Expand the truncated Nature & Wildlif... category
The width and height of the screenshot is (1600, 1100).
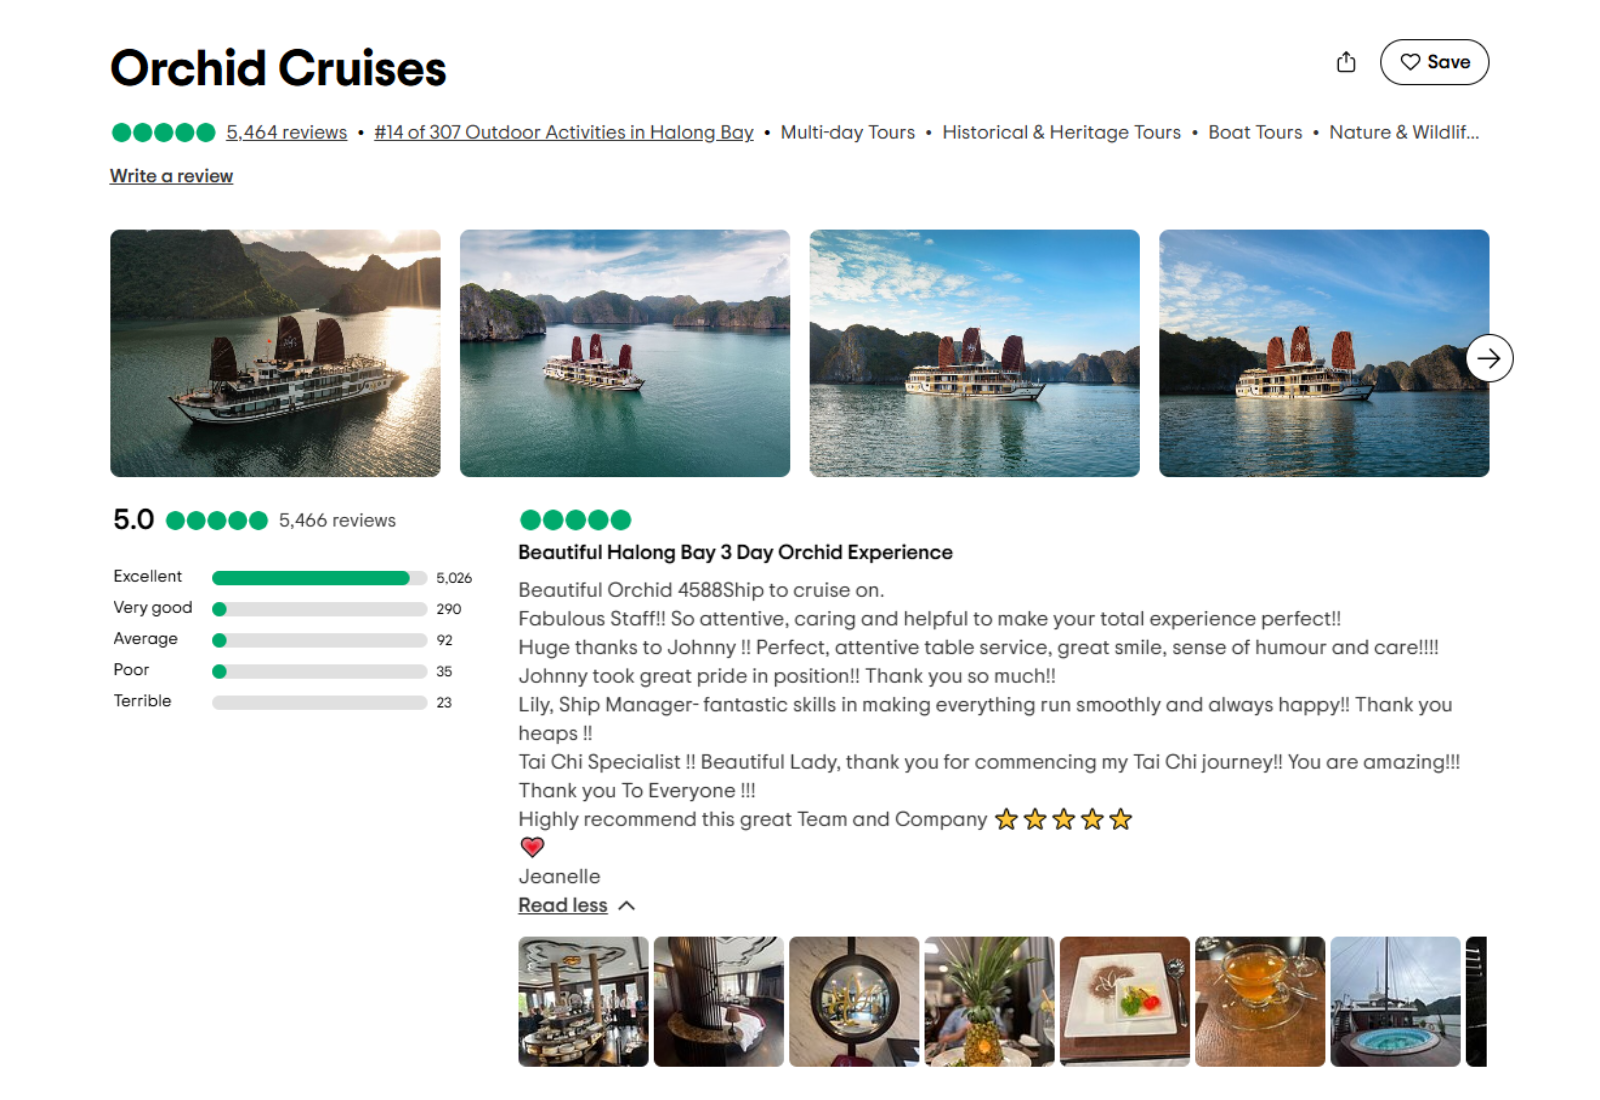1405,131
